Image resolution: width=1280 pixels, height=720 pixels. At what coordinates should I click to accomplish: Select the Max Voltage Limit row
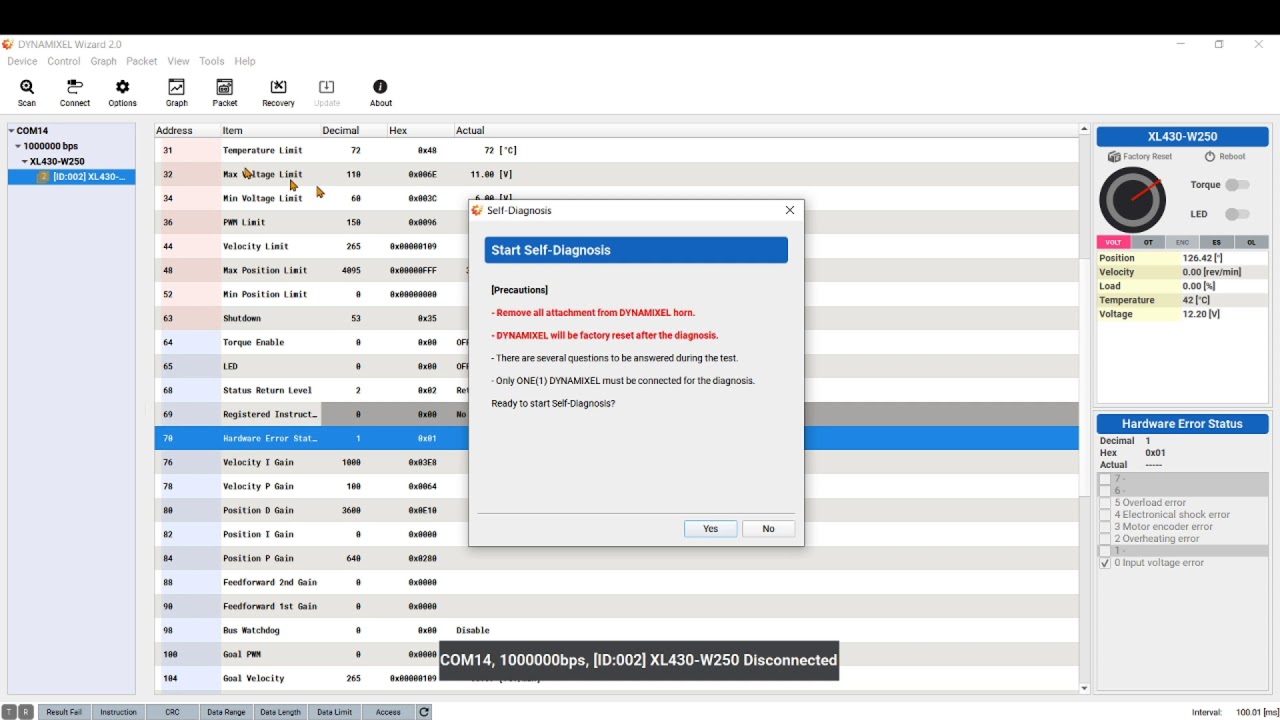pos(616,174)
